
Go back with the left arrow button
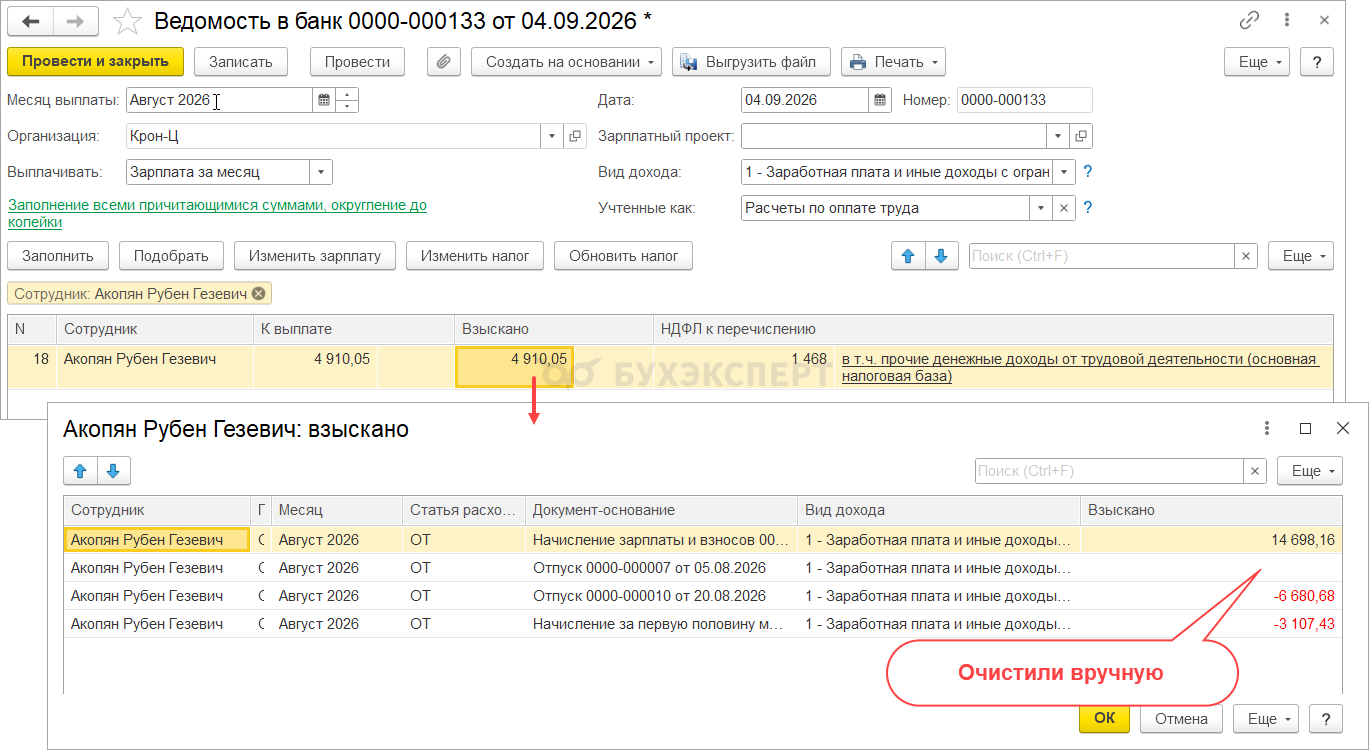point(30,21)
